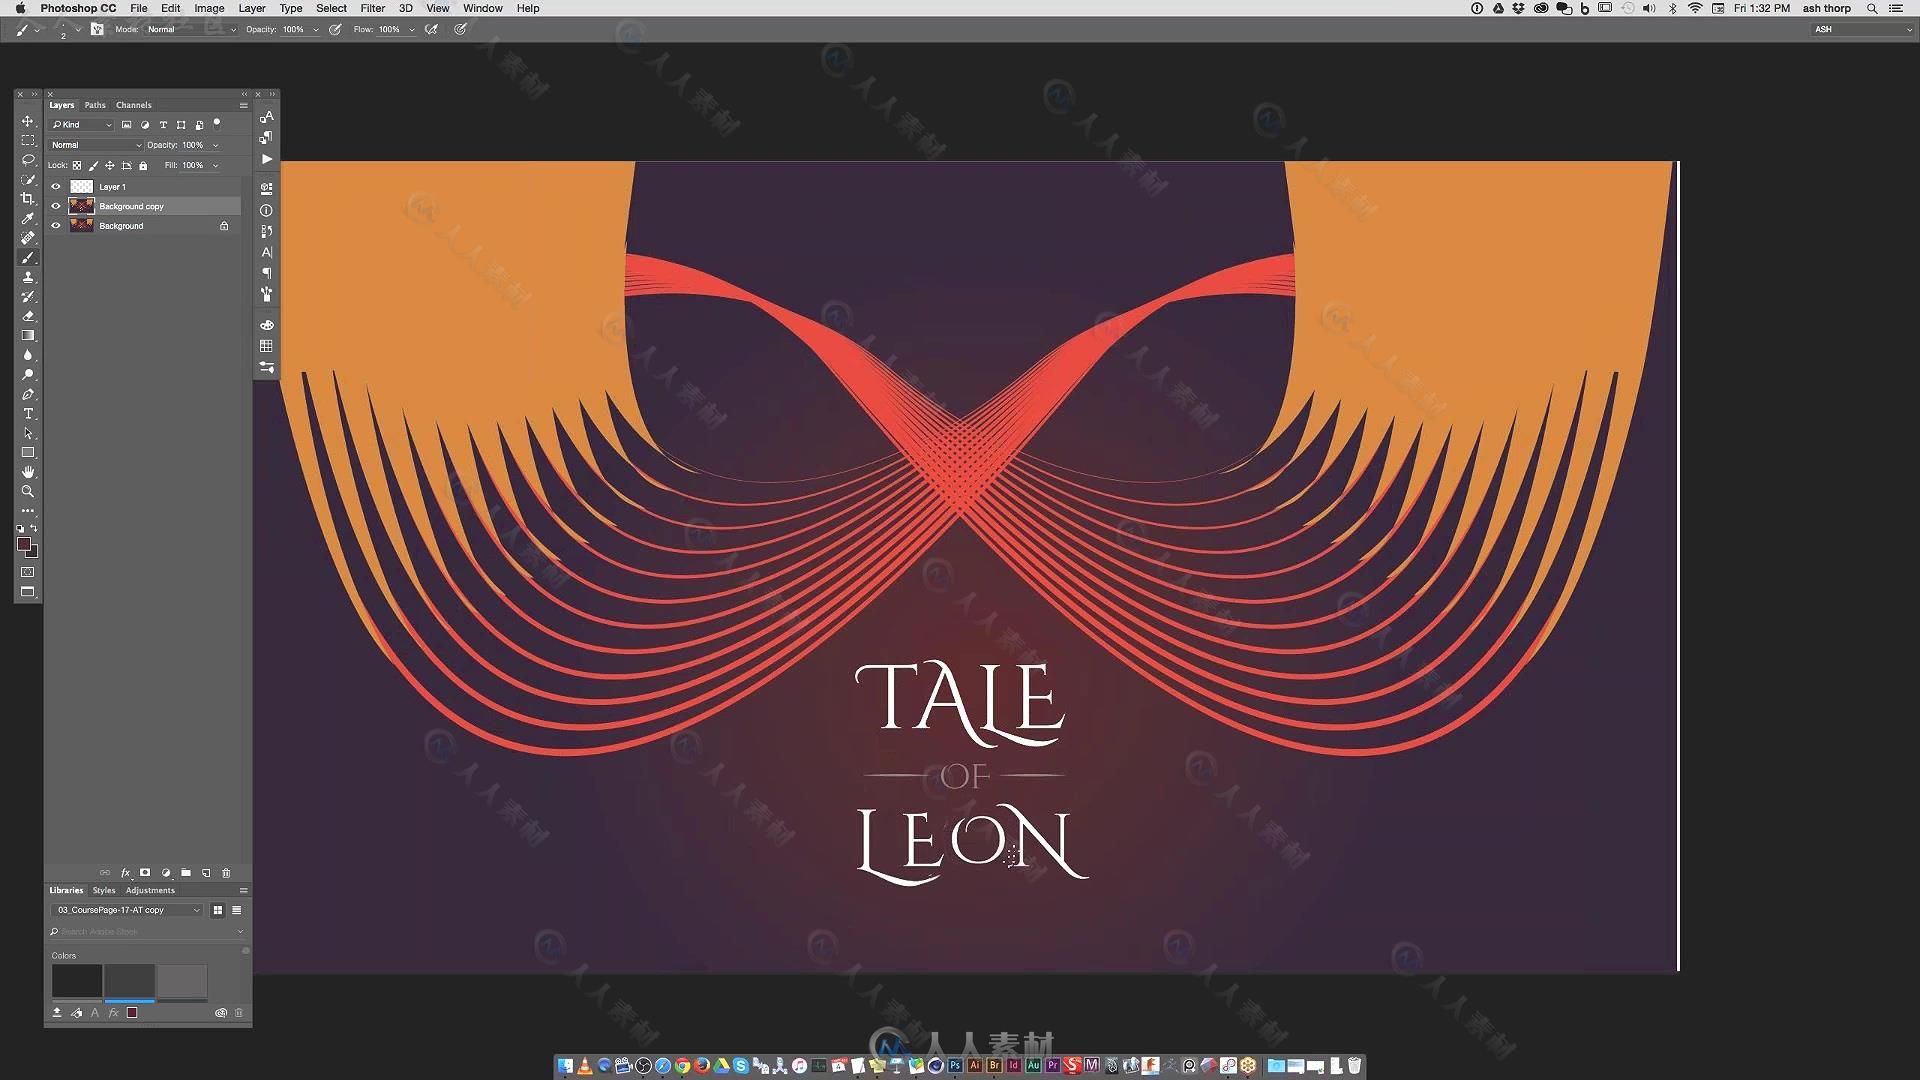Click Background layer thumbnail
Viewport: 1920px width, 1080px height.
(82, 225)
